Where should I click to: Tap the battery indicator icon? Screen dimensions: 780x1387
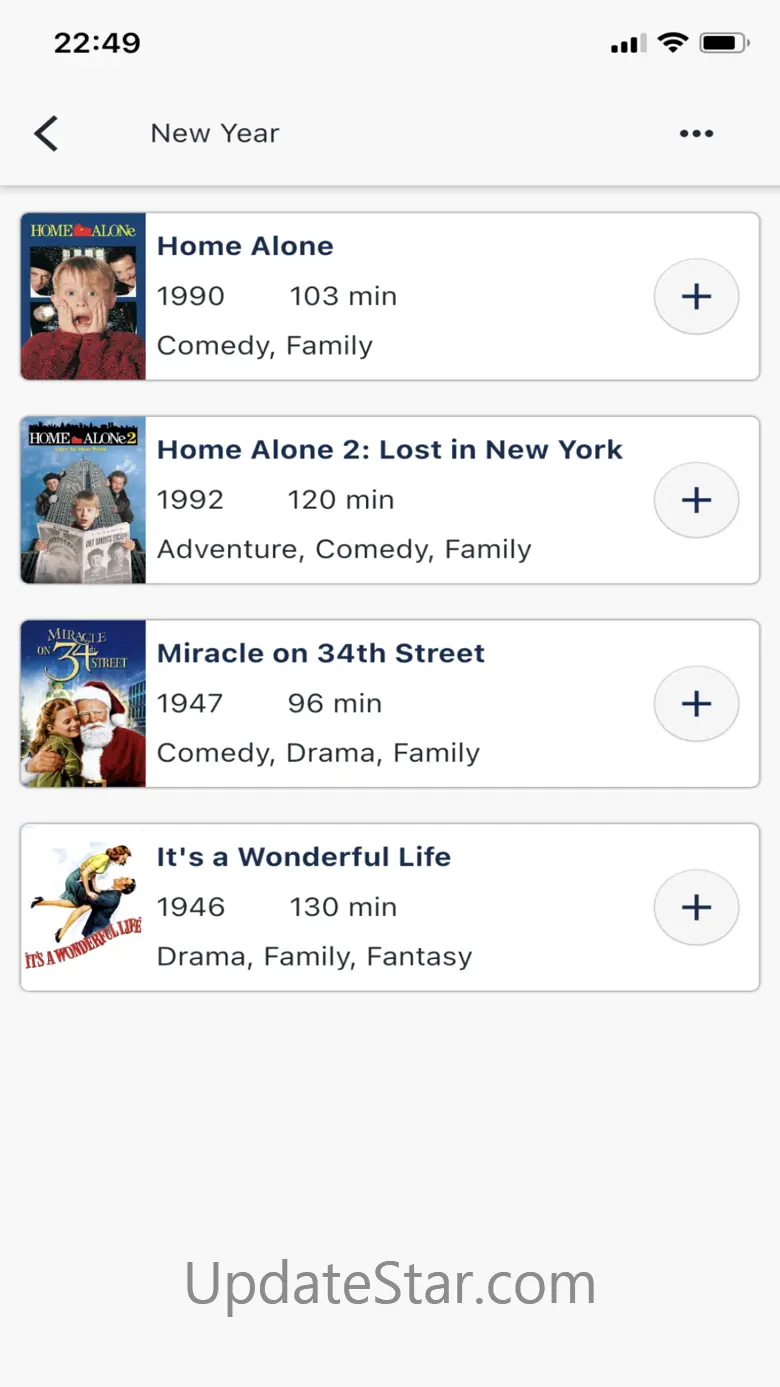(725, 43)
